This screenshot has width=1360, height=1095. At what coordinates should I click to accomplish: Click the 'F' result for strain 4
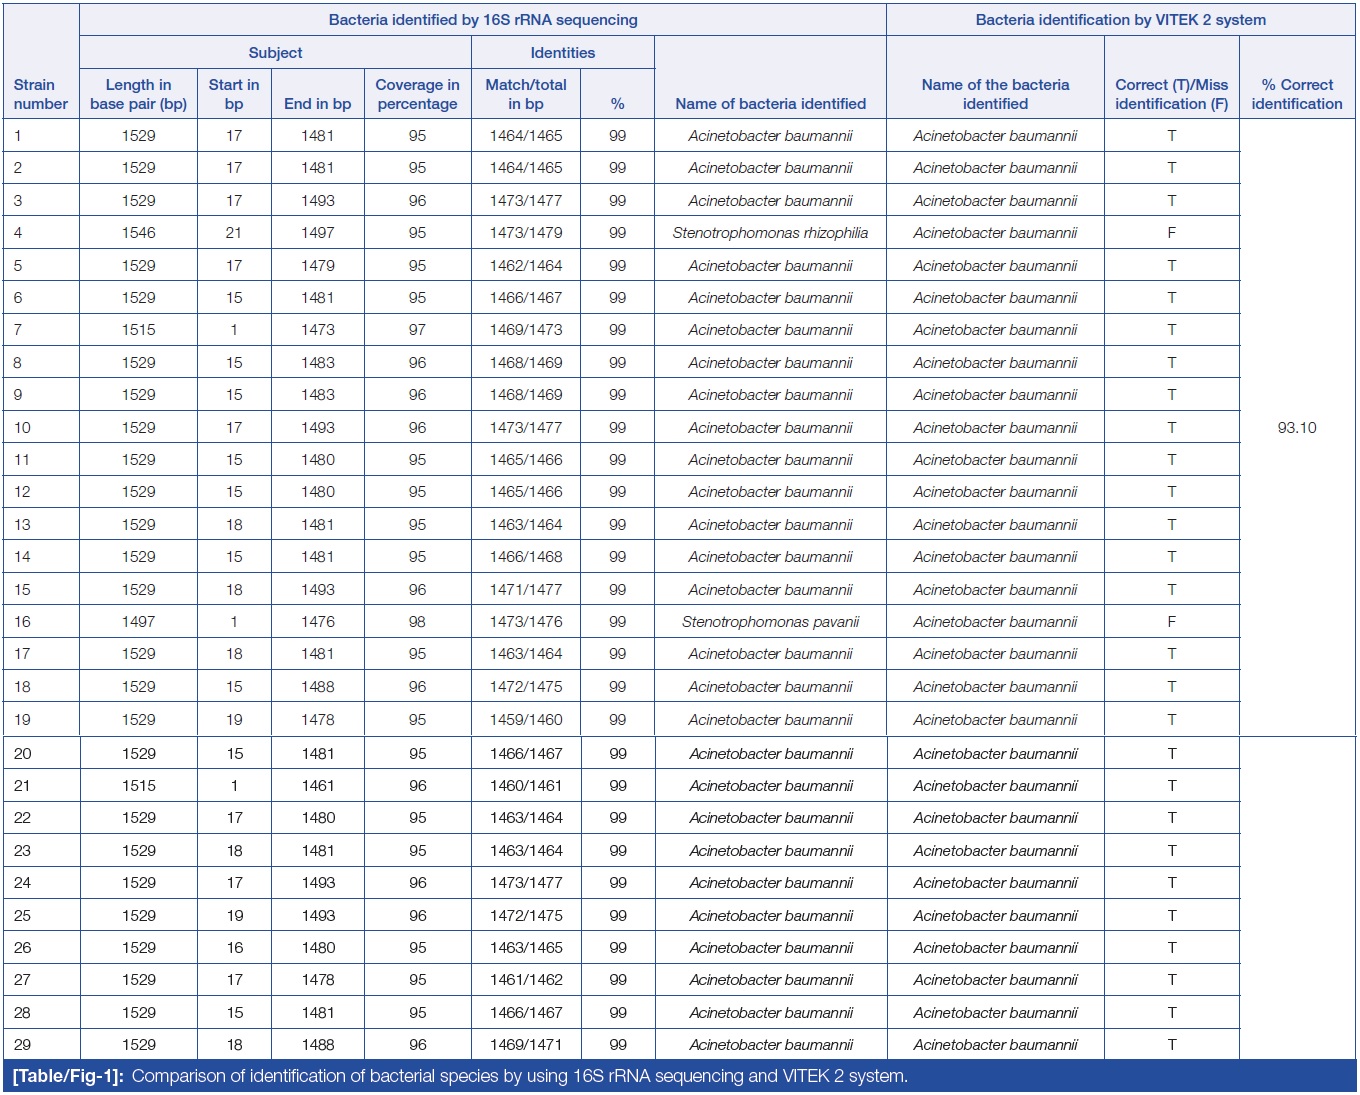pos(1171,233)
